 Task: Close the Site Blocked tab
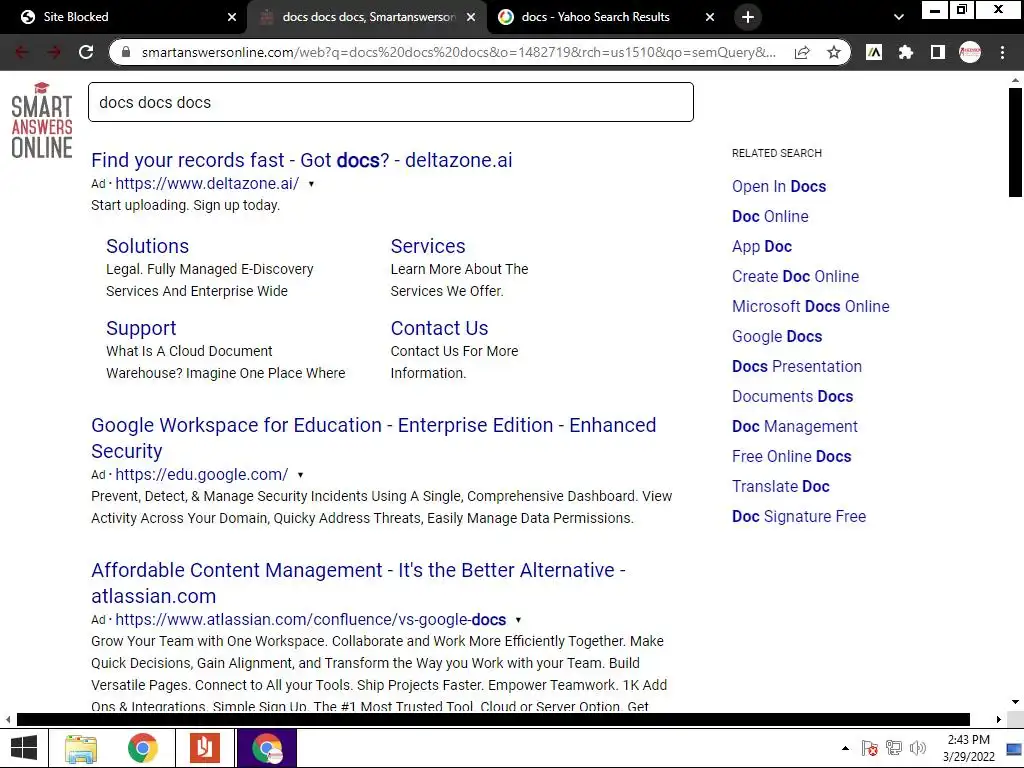[x=231, y=17]
